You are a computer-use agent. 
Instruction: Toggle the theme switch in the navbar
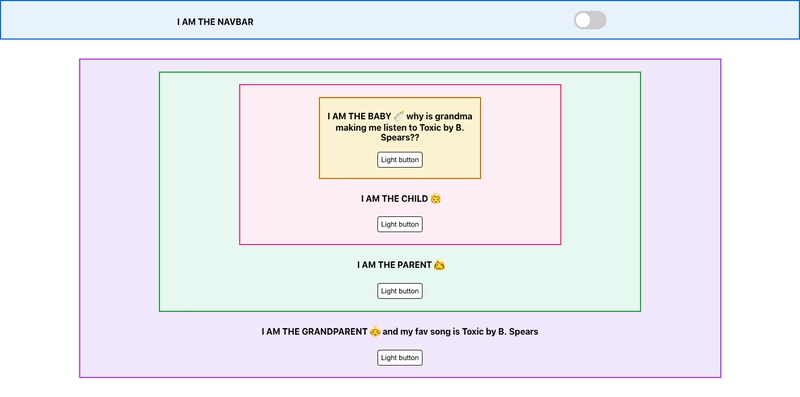590,20
